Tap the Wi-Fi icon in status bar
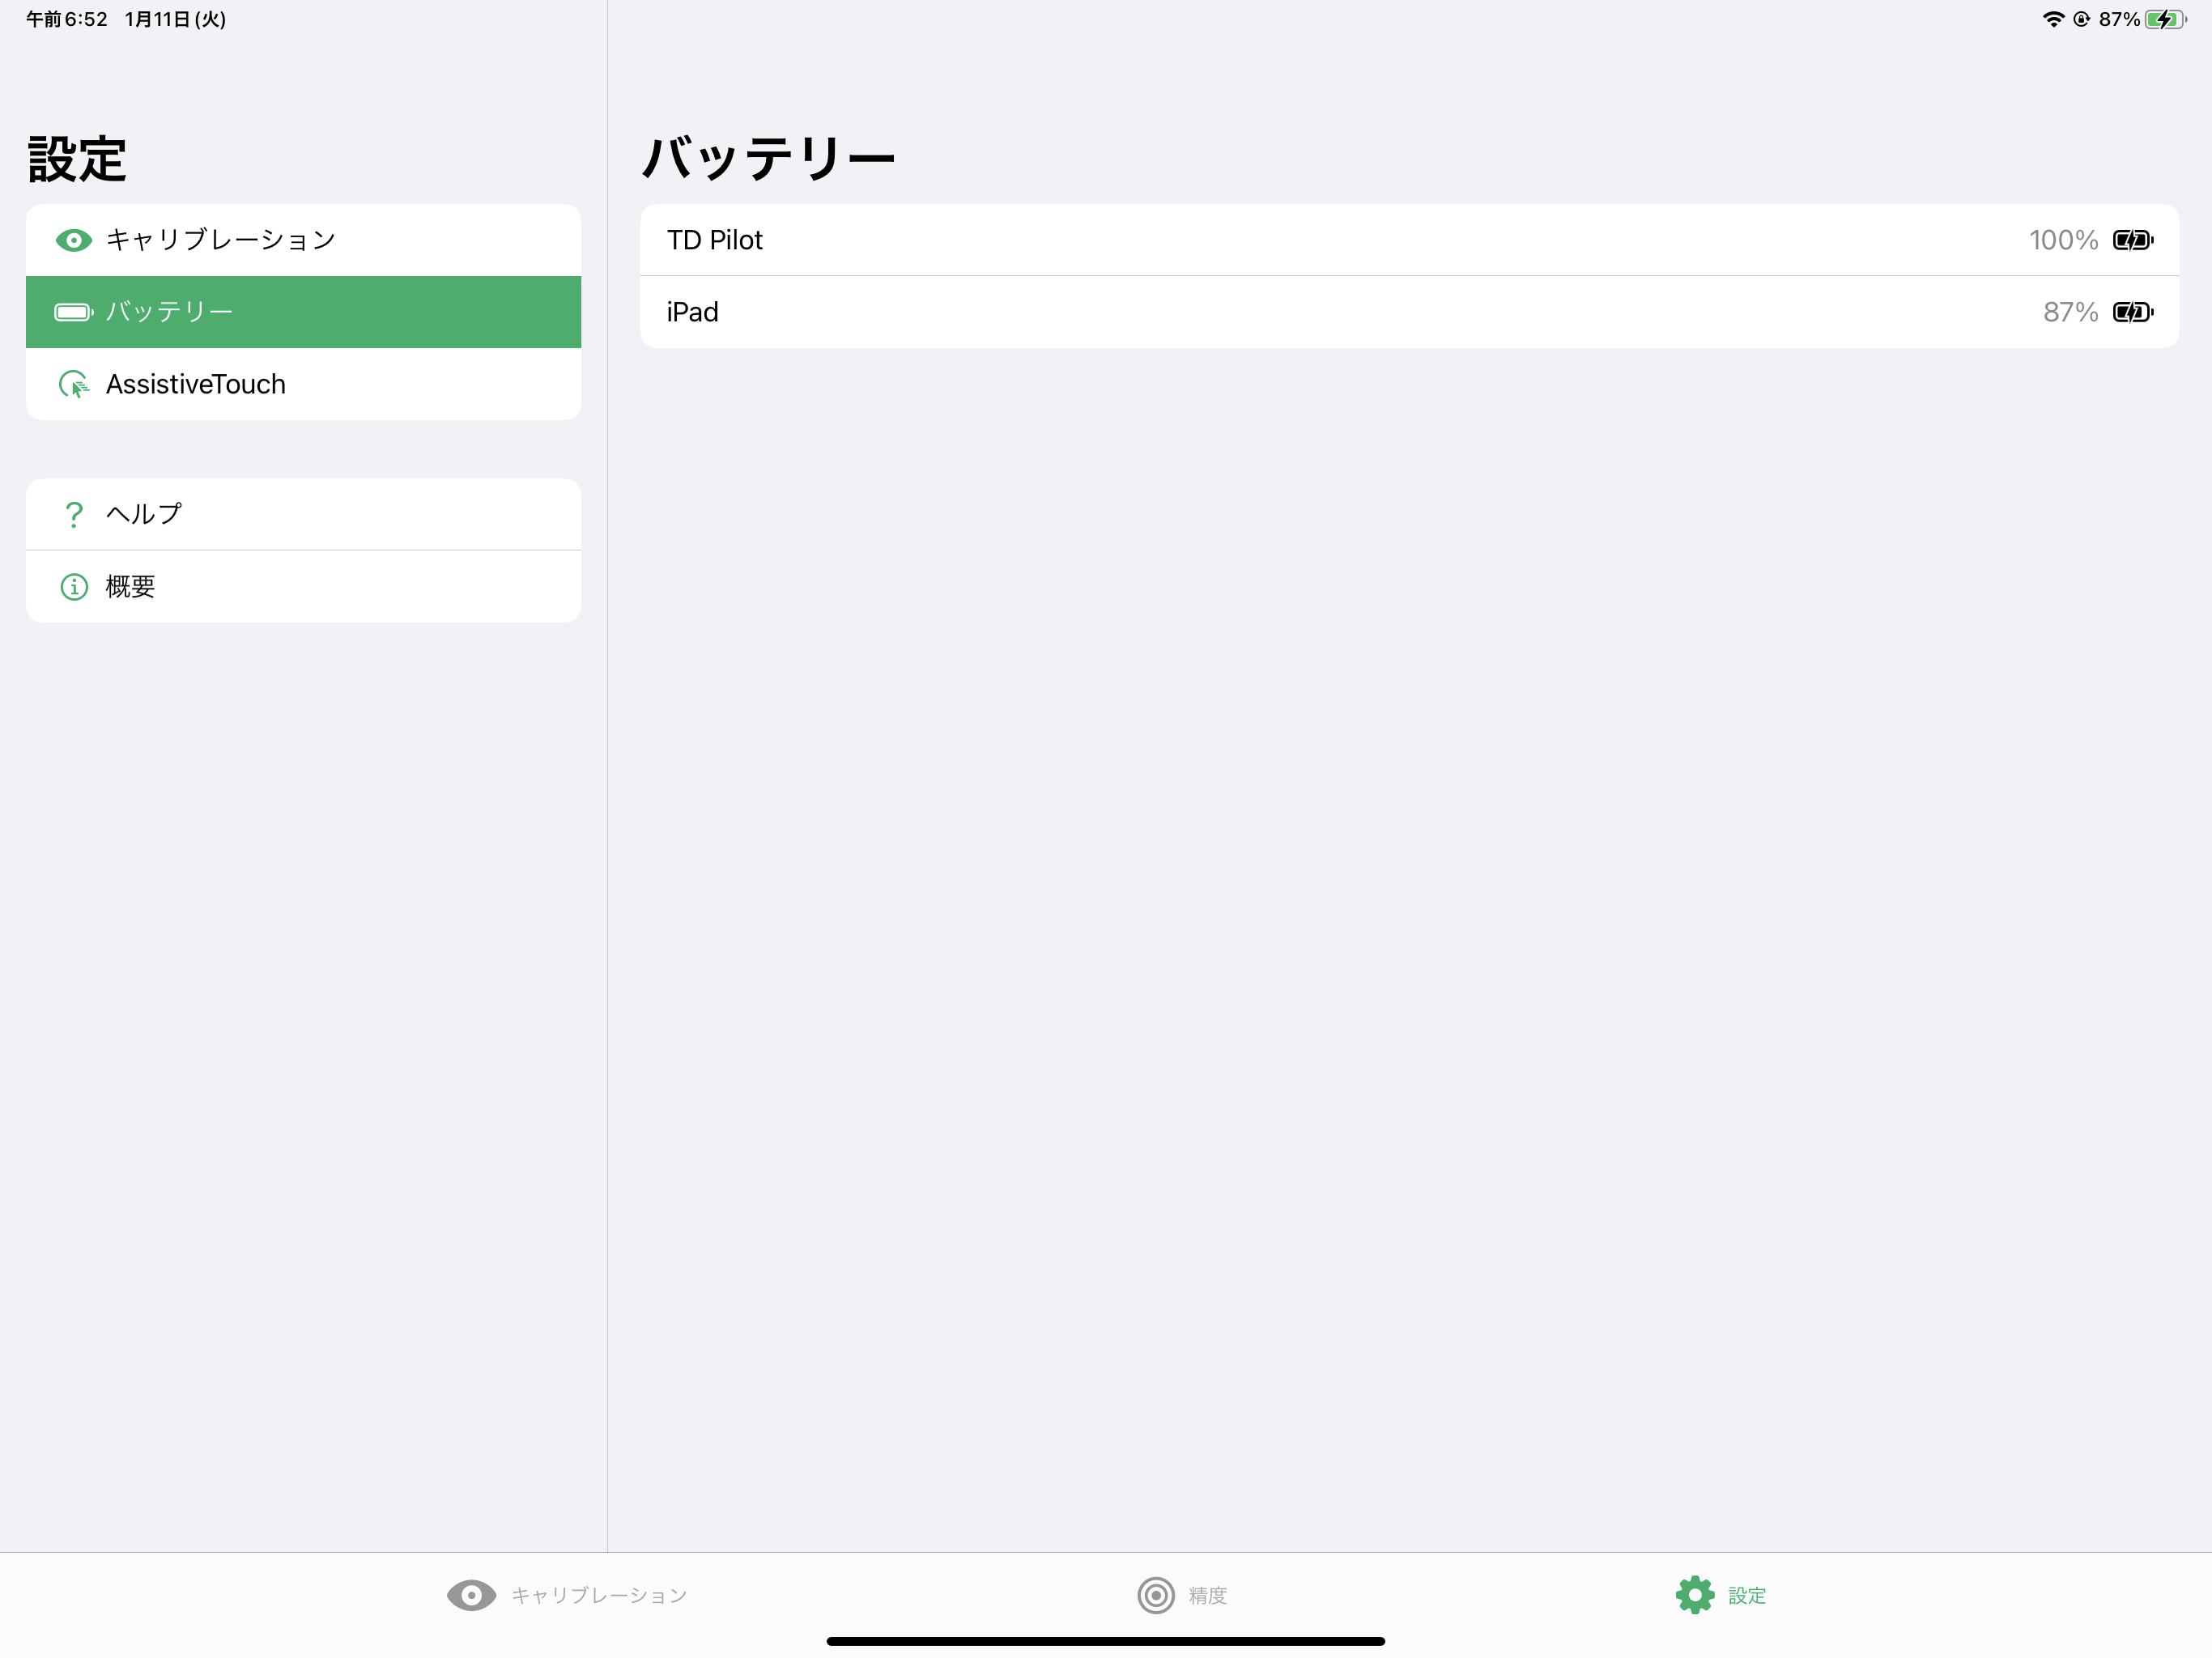 (x=2052, y=19)
